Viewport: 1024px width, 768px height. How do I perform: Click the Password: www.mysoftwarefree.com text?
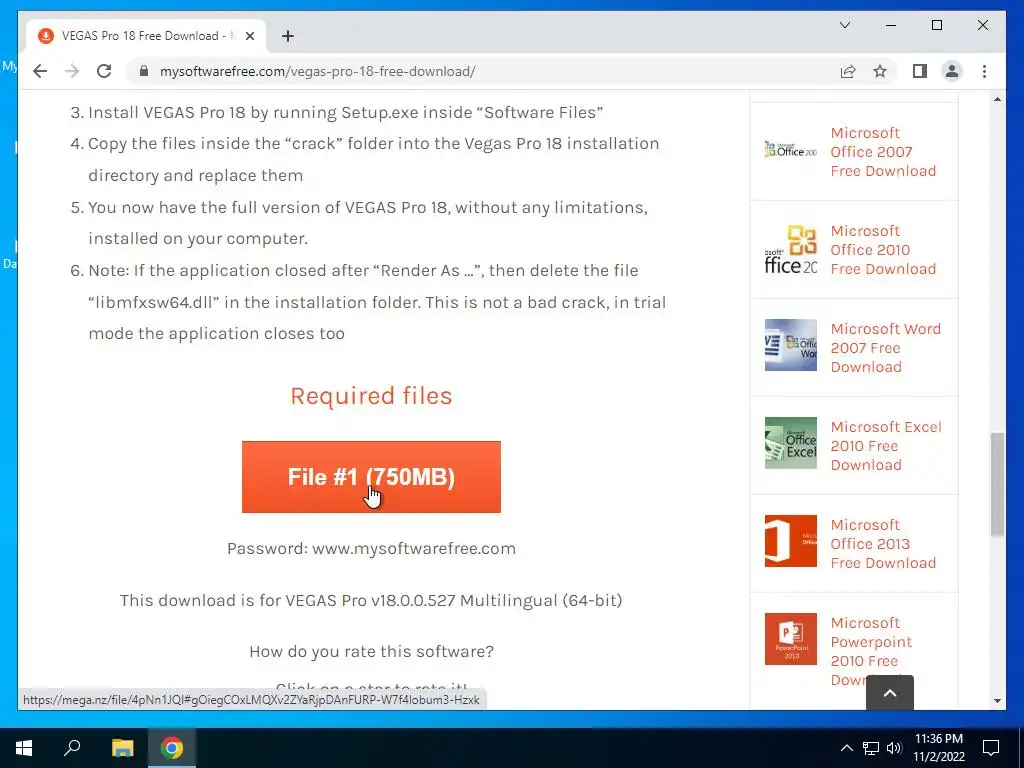tap(371, 548)
